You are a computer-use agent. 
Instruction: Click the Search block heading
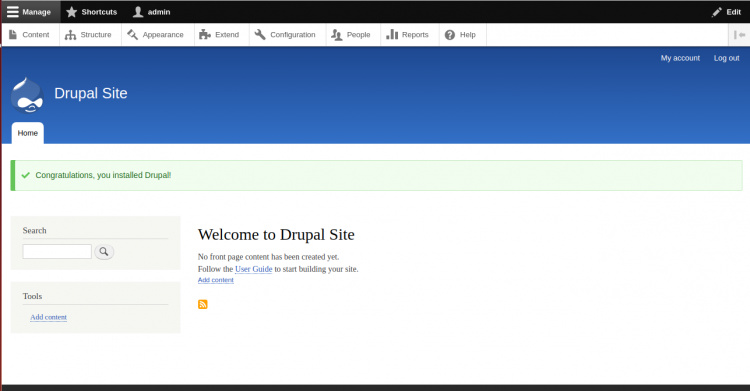pyautogui.click(x=34, y=230)
